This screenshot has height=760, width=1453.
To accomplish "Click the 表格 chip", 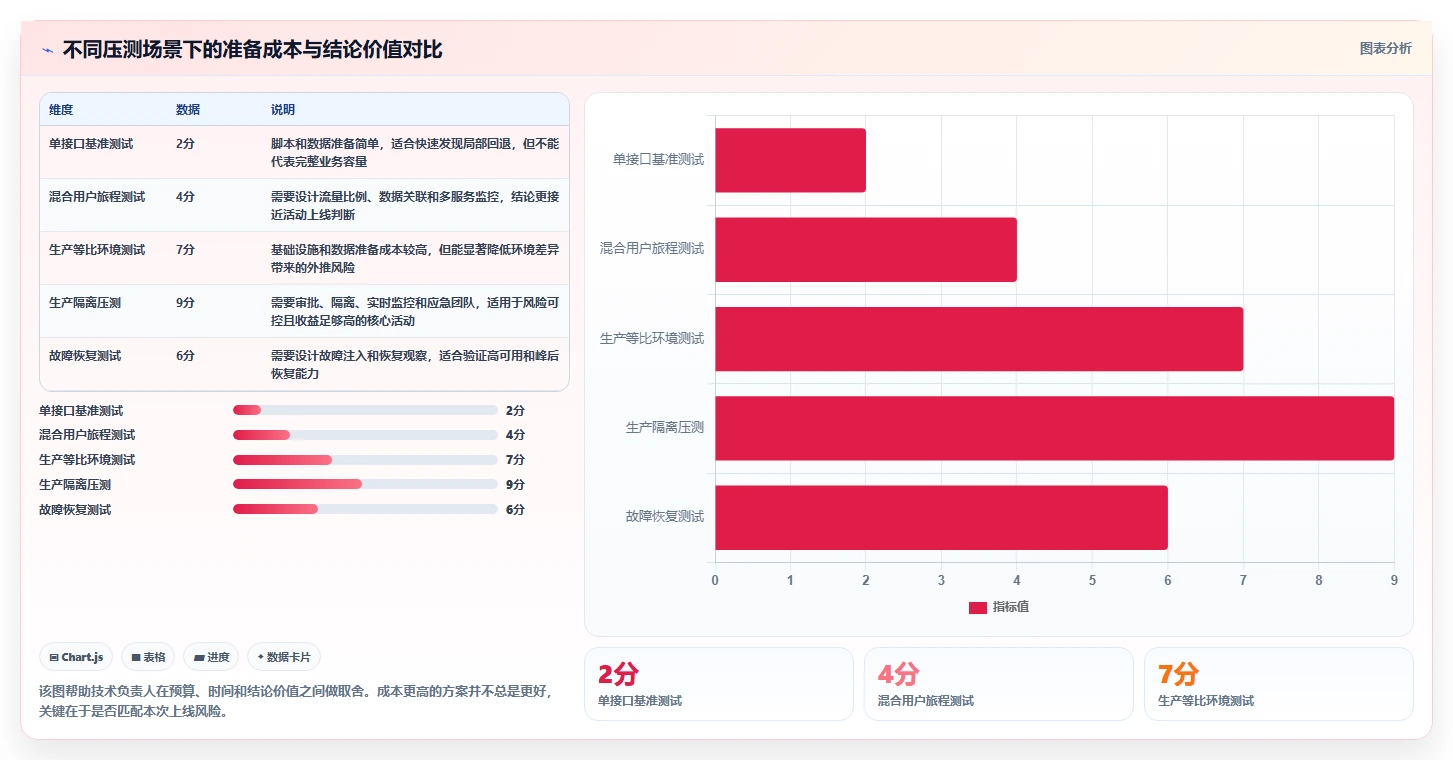I will pyautogui.click(x=148, y=657).
